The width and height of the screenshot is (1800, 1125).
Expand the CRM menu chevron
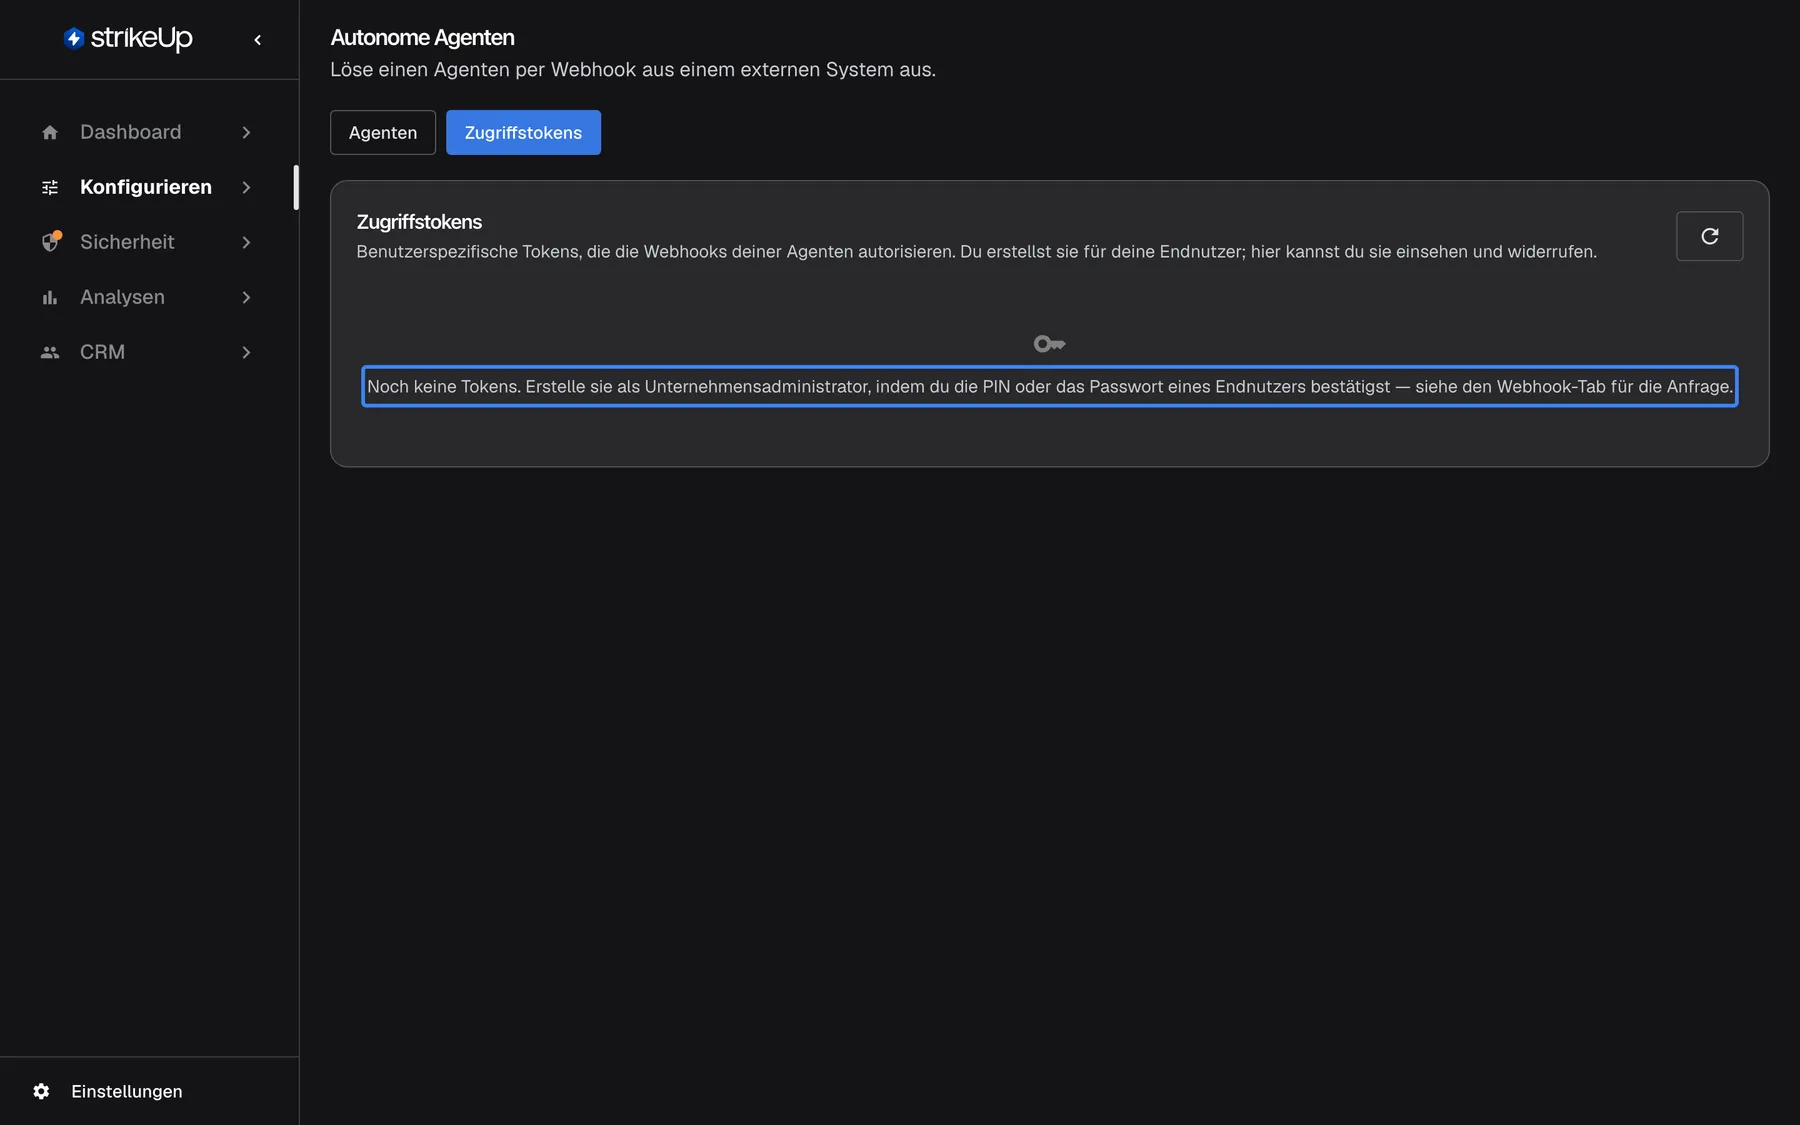click(246, 352)
